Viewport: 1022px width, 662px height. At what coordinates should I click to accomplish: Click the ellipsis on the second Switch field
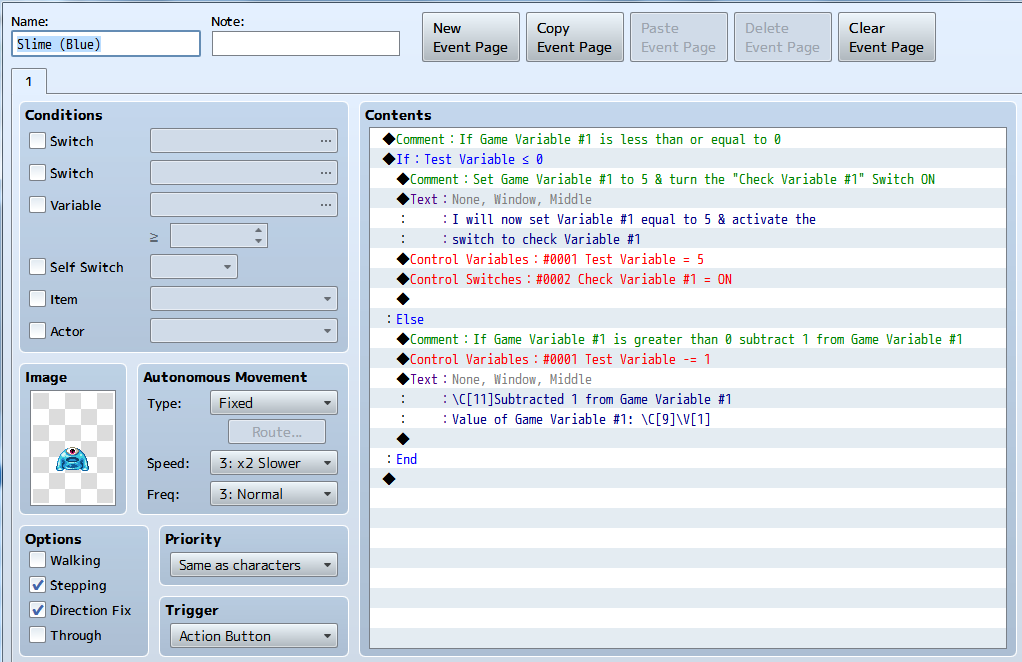click(x=326, y=173)
